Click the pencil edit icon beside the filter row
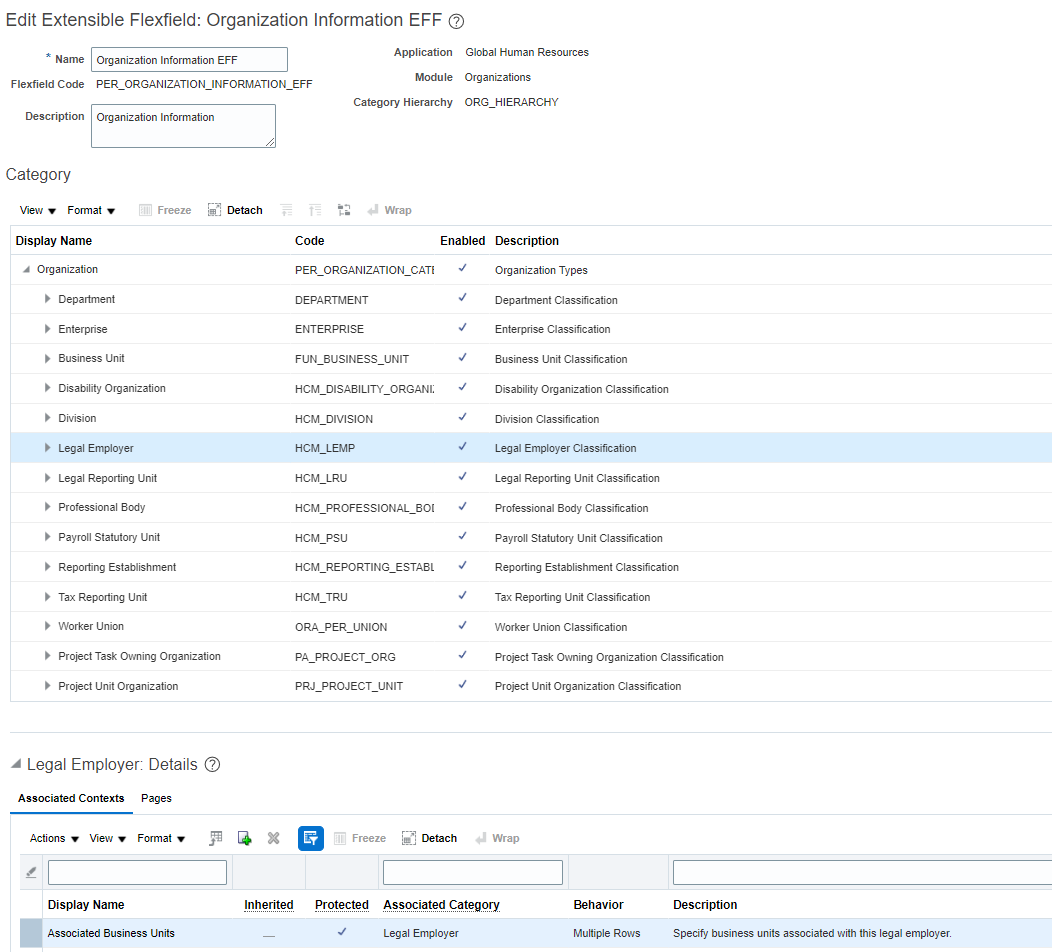 tap(29, 871)
